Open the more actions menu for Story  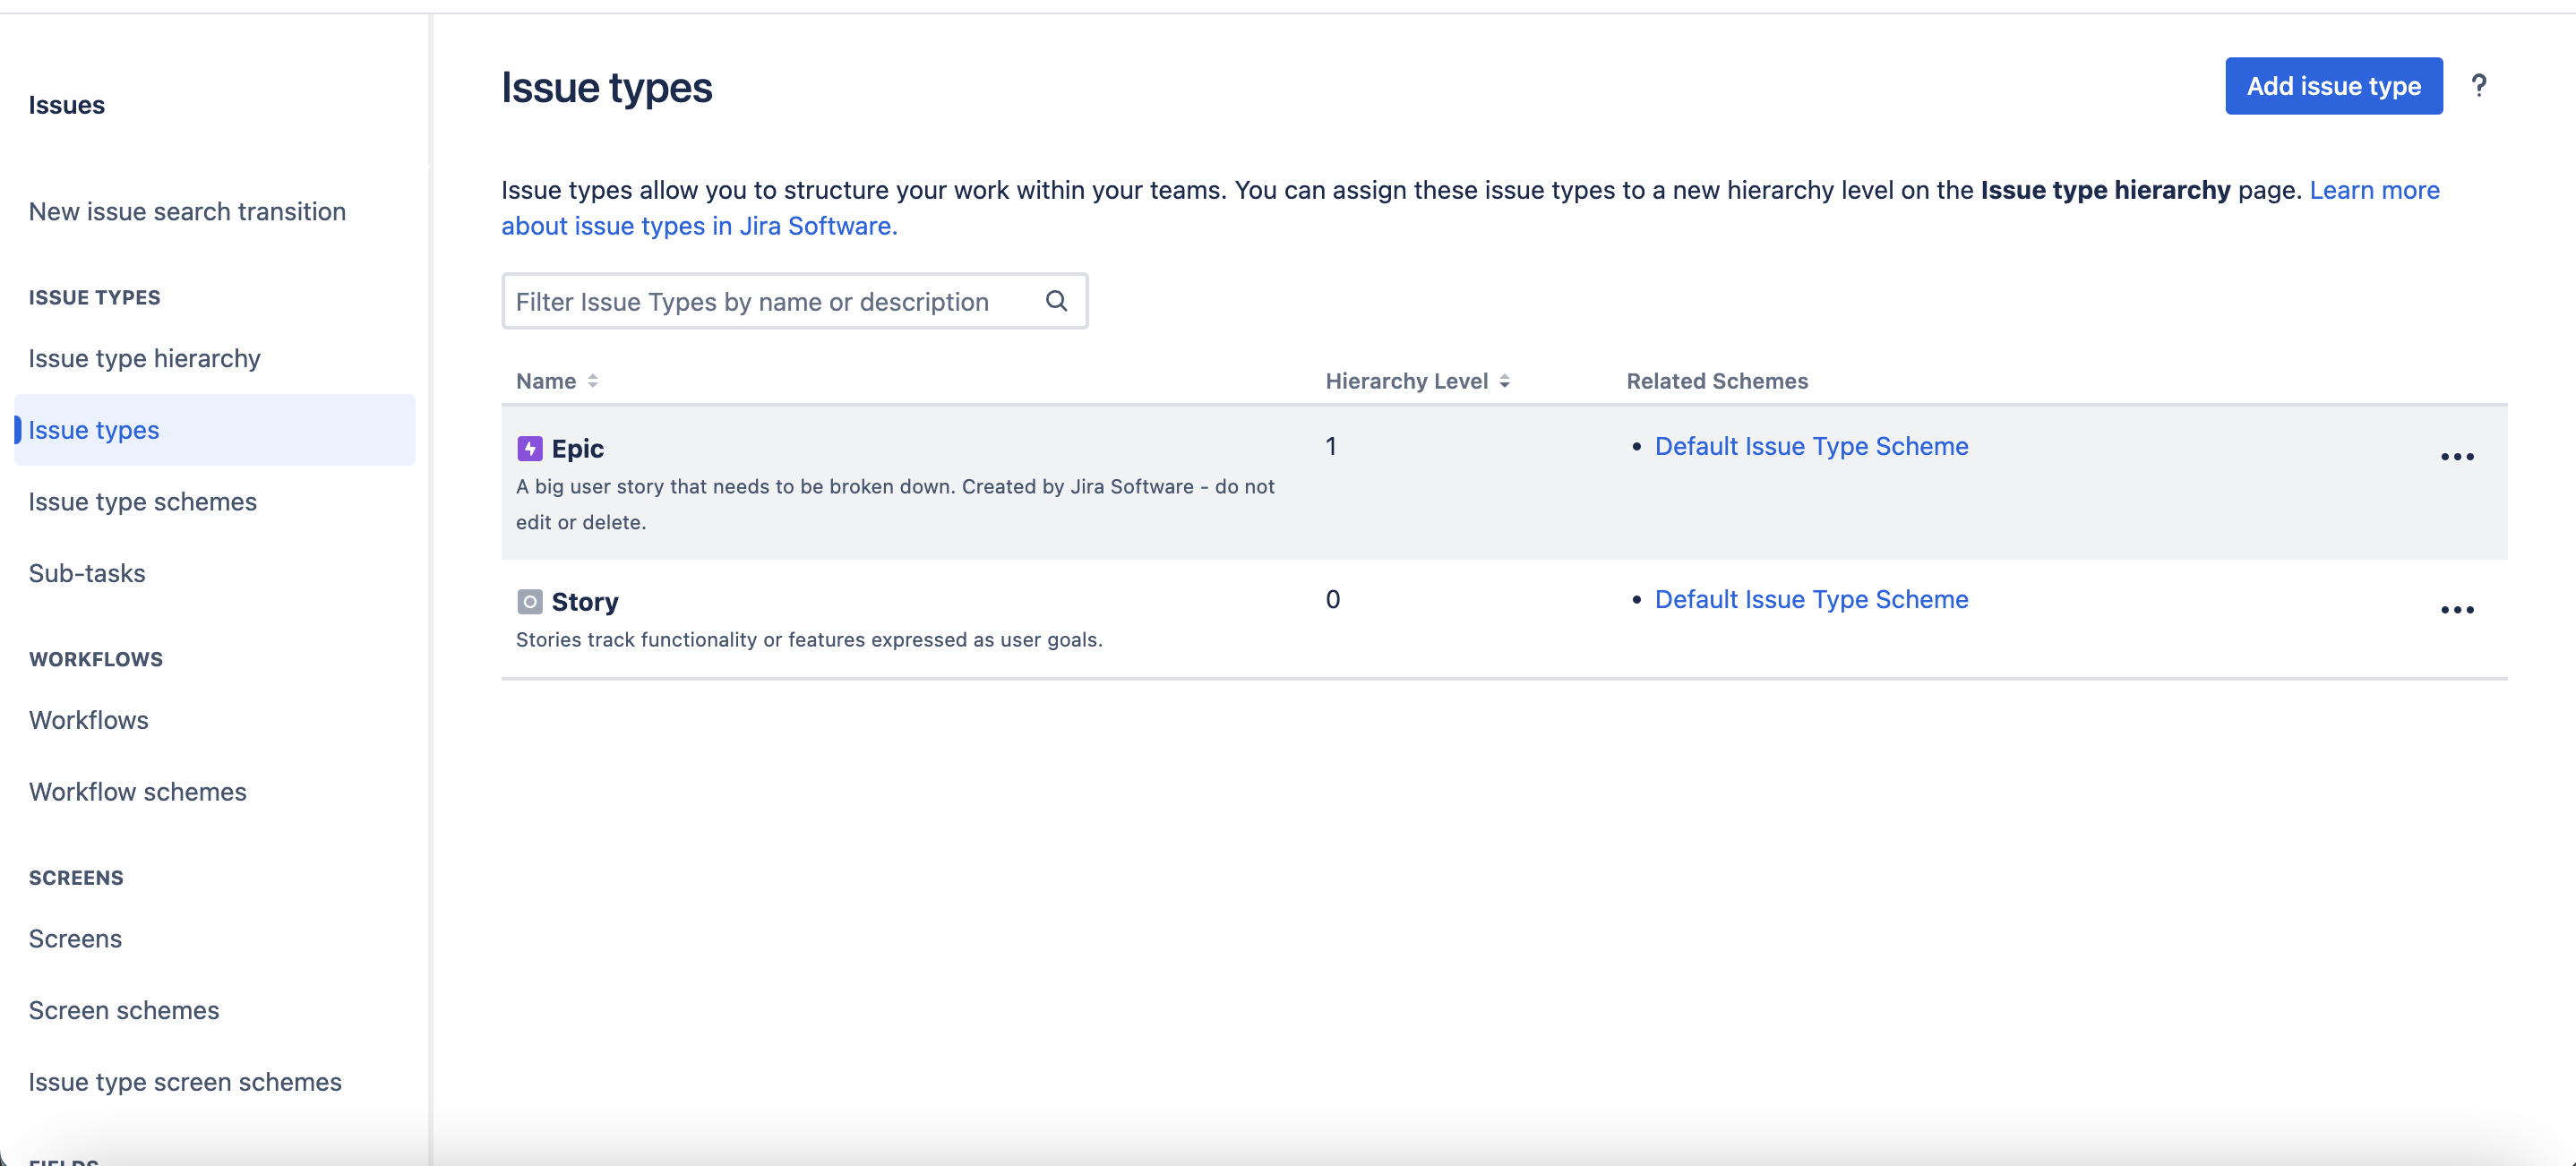pos(2456,610)
